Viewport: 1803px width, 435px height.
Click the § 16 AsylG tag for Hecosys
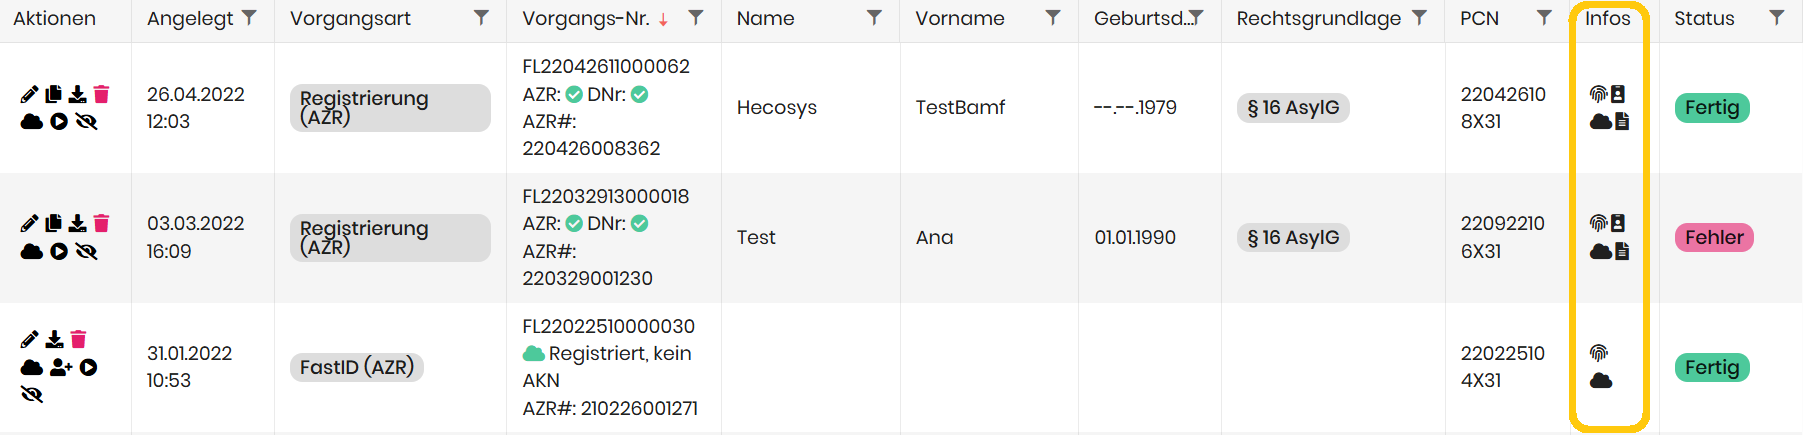[1293, 108]
